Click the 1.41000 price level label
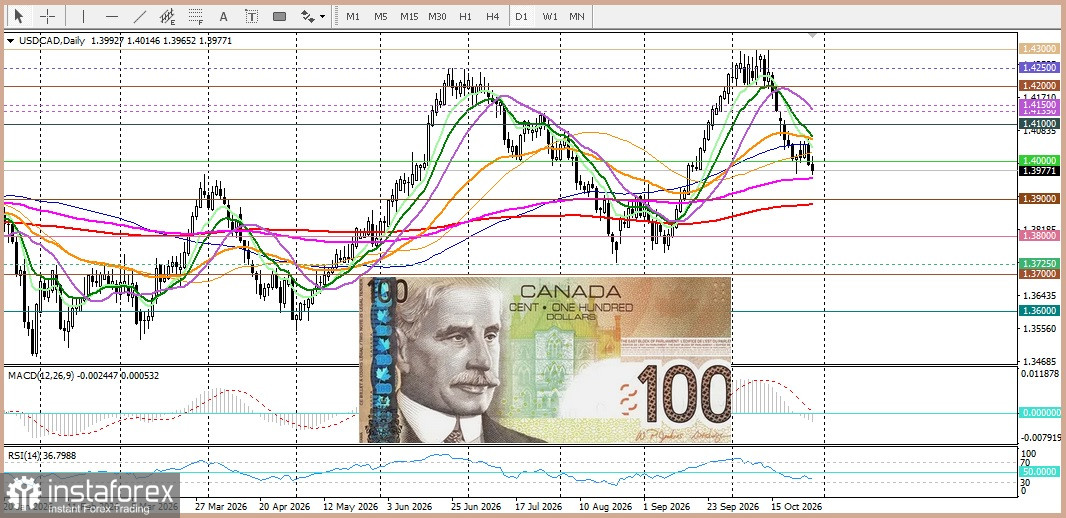The image size is (1066, 518). (1039, 124)
